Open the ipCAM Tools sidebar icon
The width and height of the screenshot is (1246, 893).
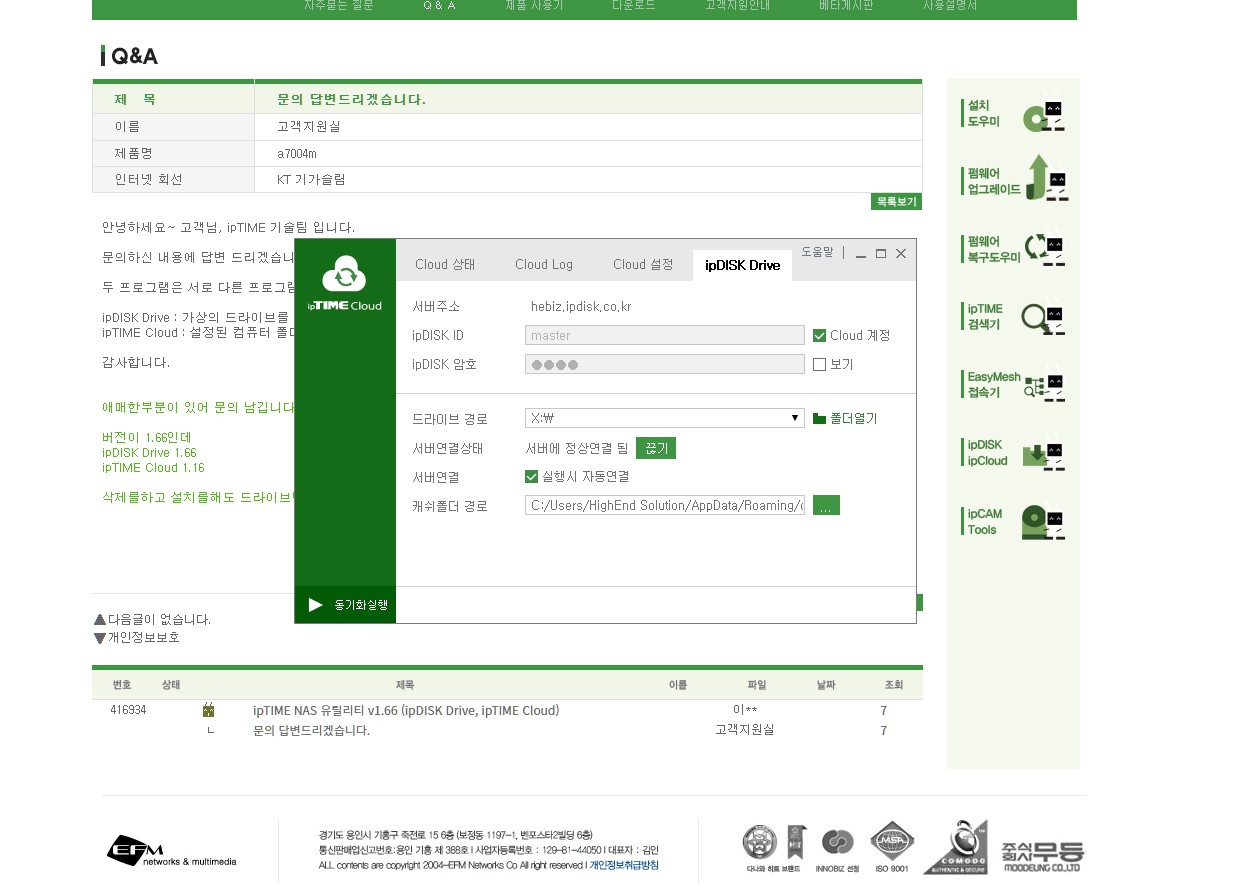(x=1013, y=521)
